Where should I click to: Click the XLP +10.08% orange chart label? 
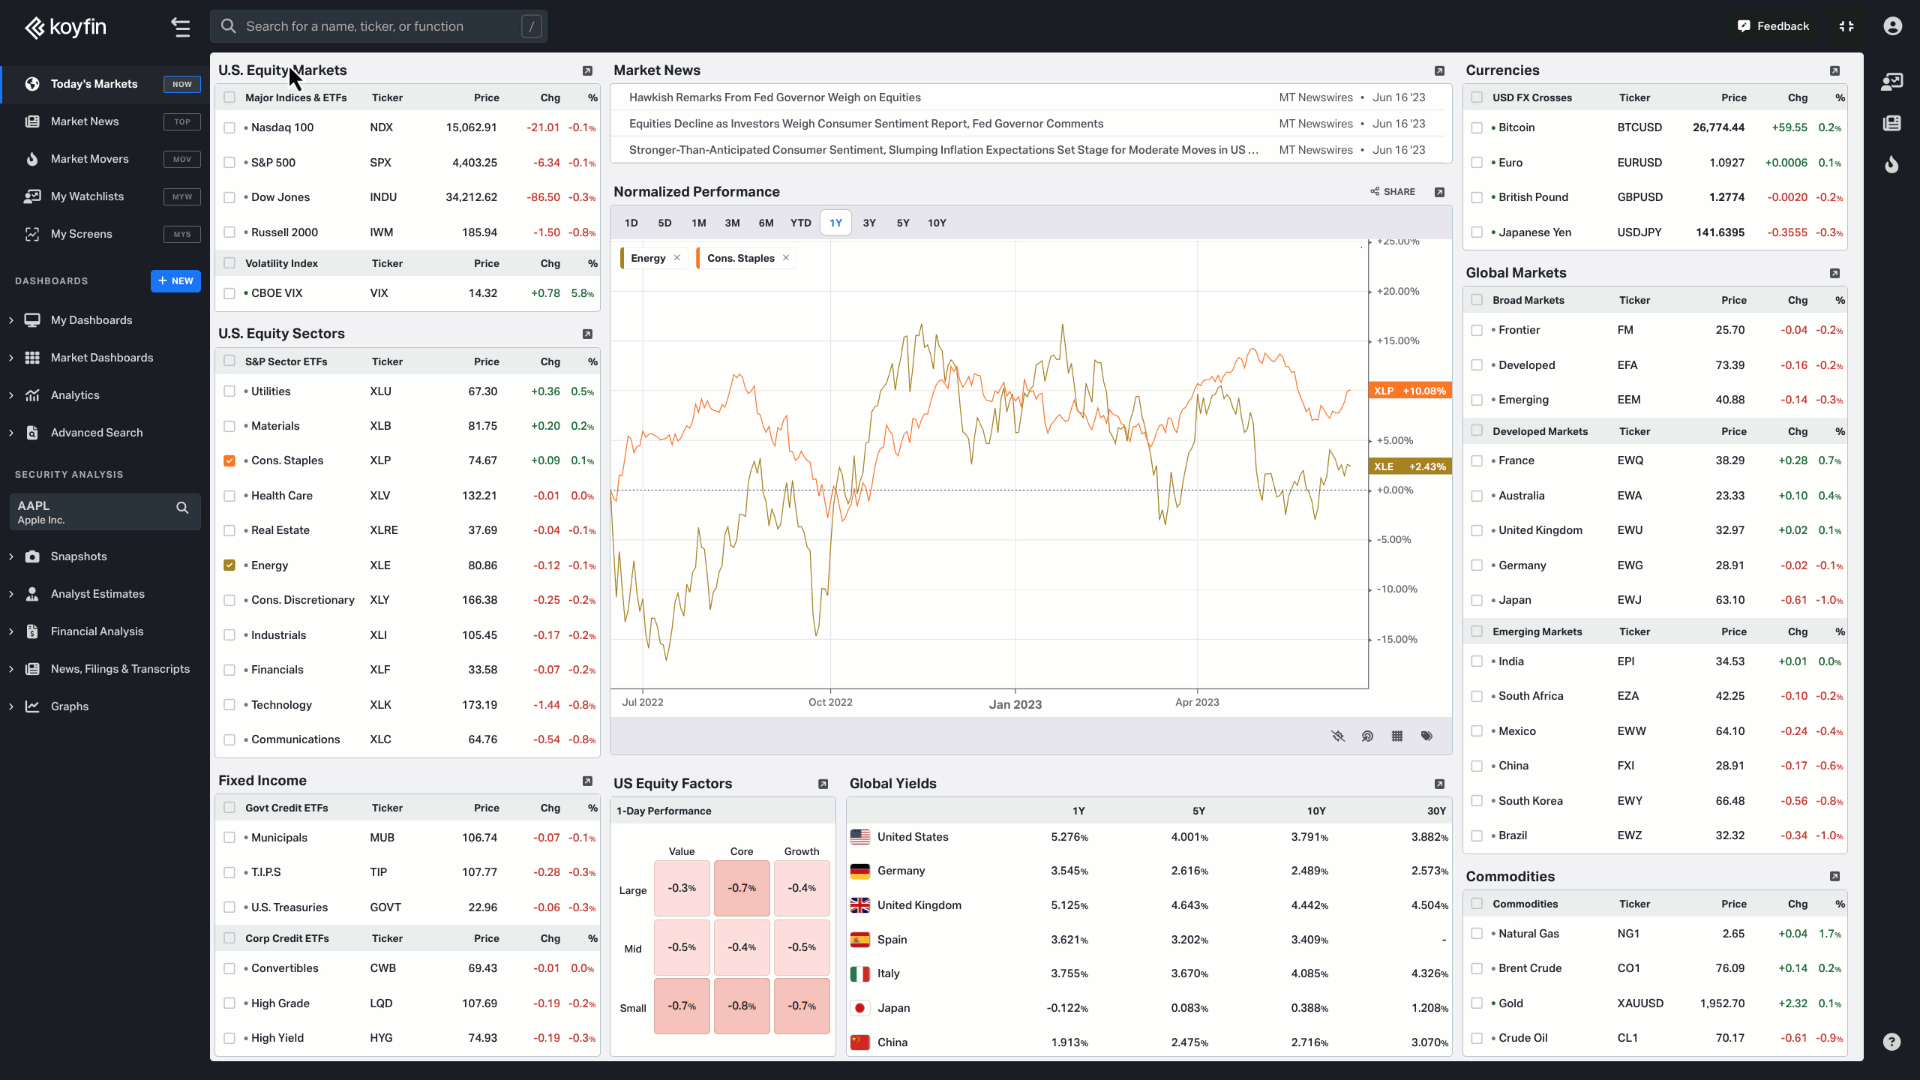coord(1410,391)
